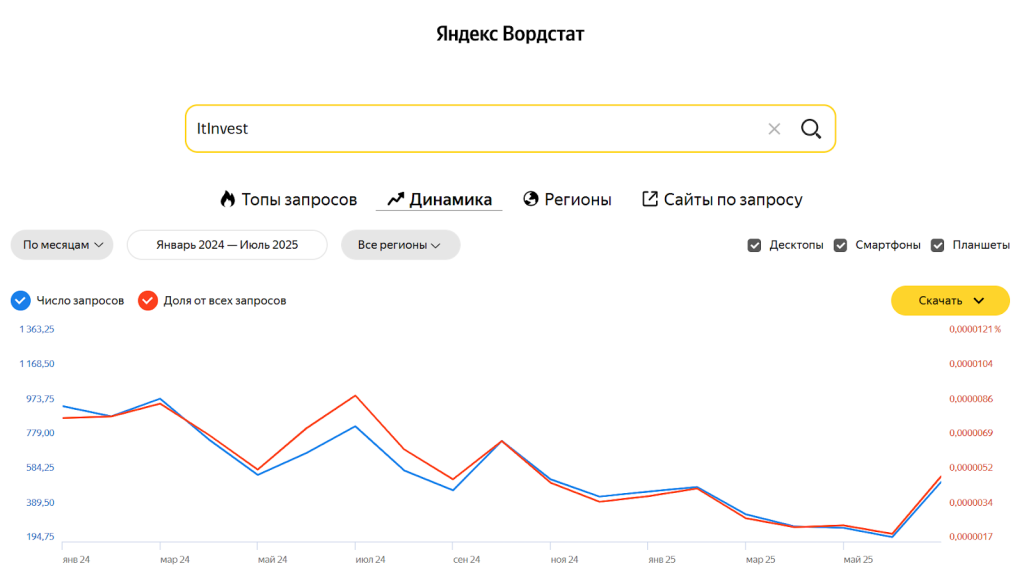The height and width of the screenshot is (580, 1024).
Task: Click external link icon for Сайты по запросу
Action: click(x=650, y=199)
